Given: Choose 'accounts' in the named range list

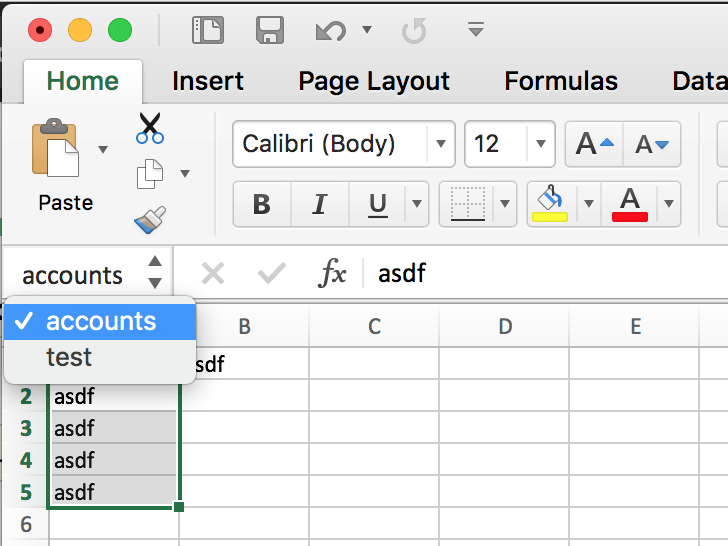Looking at the screenshot, I should tap(100, 321).
